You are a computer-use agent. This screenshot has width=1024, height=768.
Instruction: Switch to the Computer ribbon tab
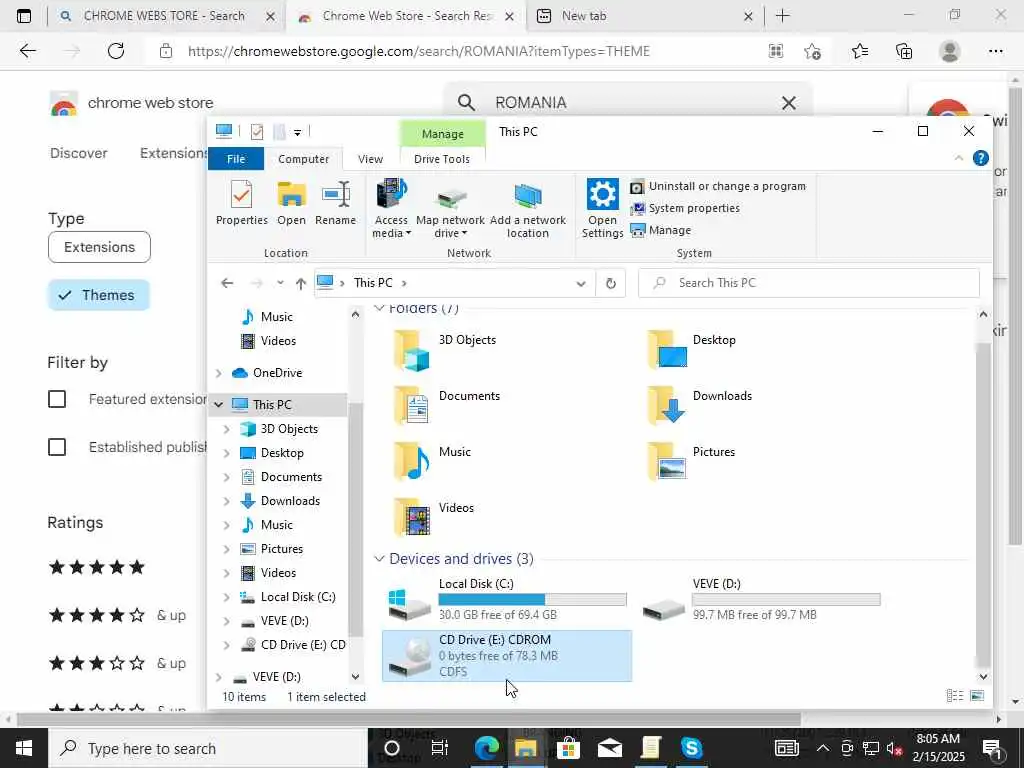click(x=304, y=159)
